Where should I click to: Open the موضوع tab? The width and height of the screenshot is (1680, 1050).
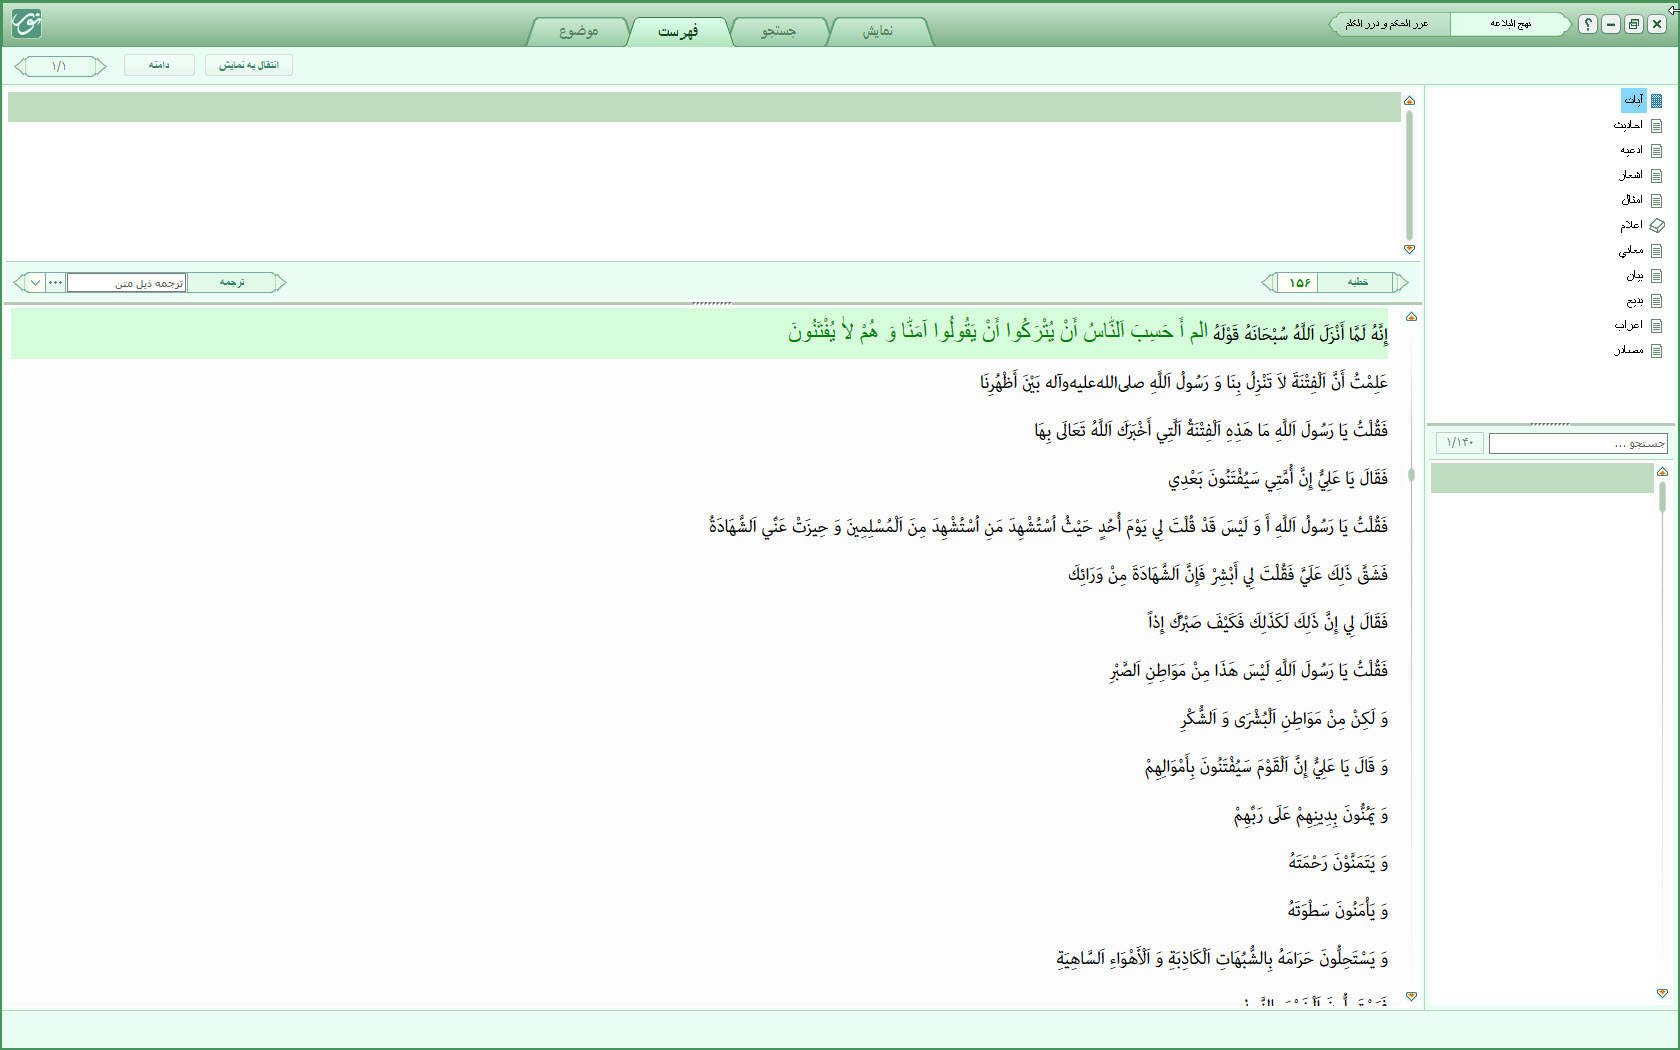click(x=578, y=31)
